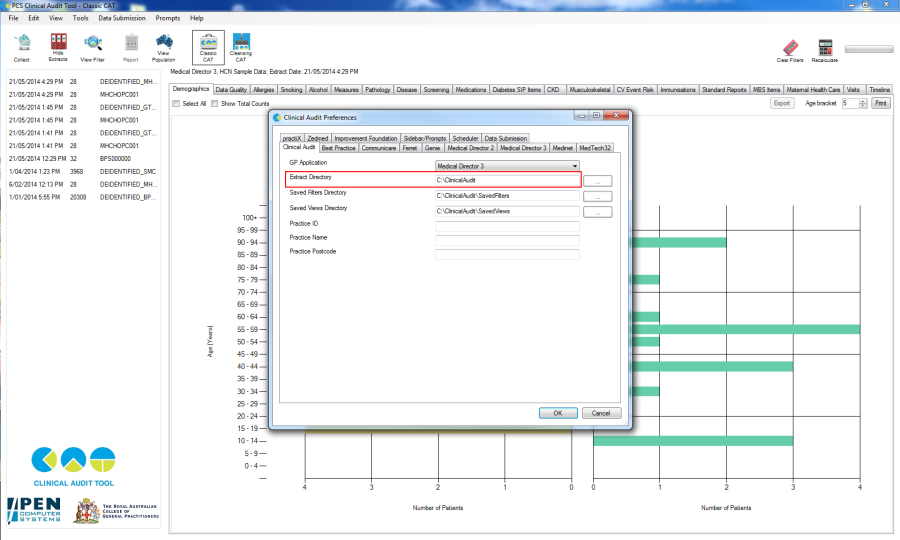Open the CV Event Risk tab
The image size is (900, 540).
click(635, 90)
